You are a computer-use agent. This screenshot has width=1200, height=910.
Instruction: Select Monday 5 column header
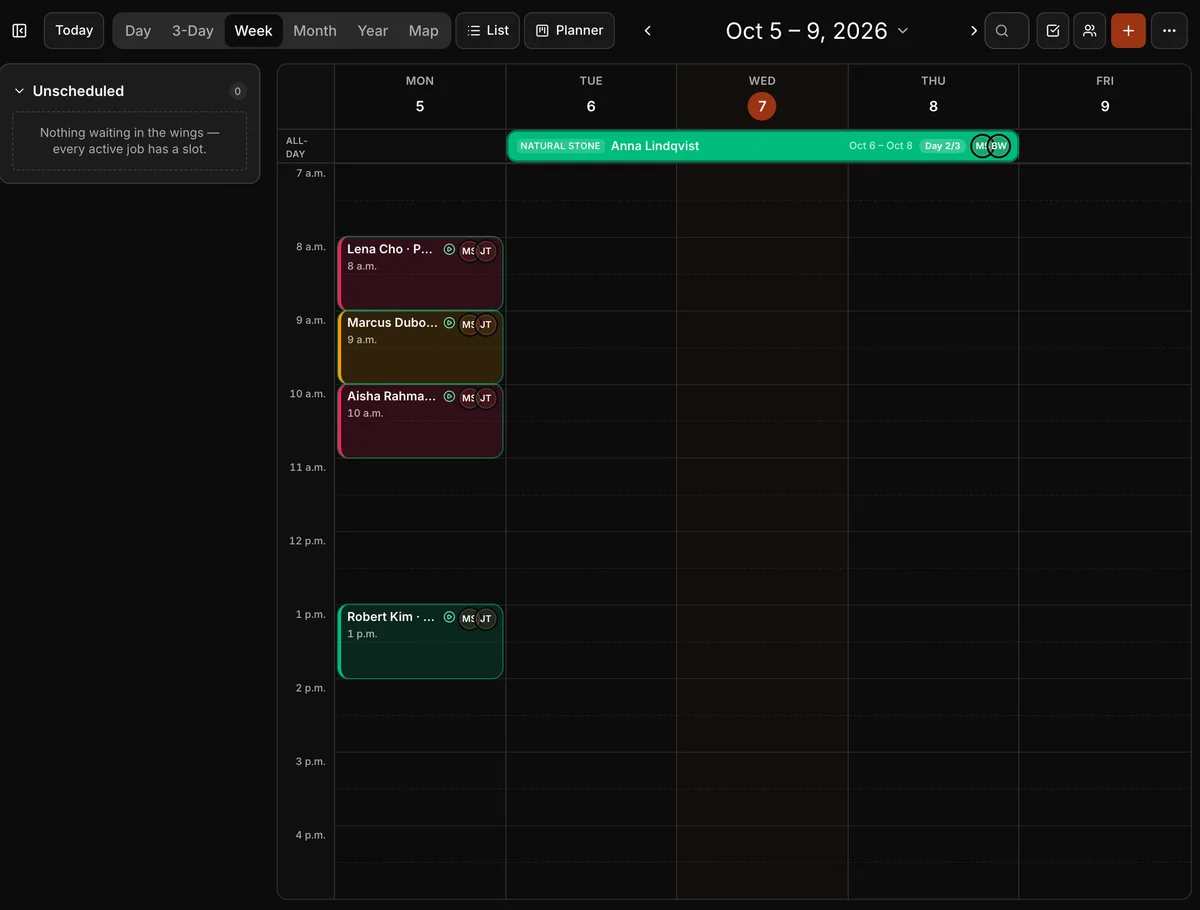(420, 96)
